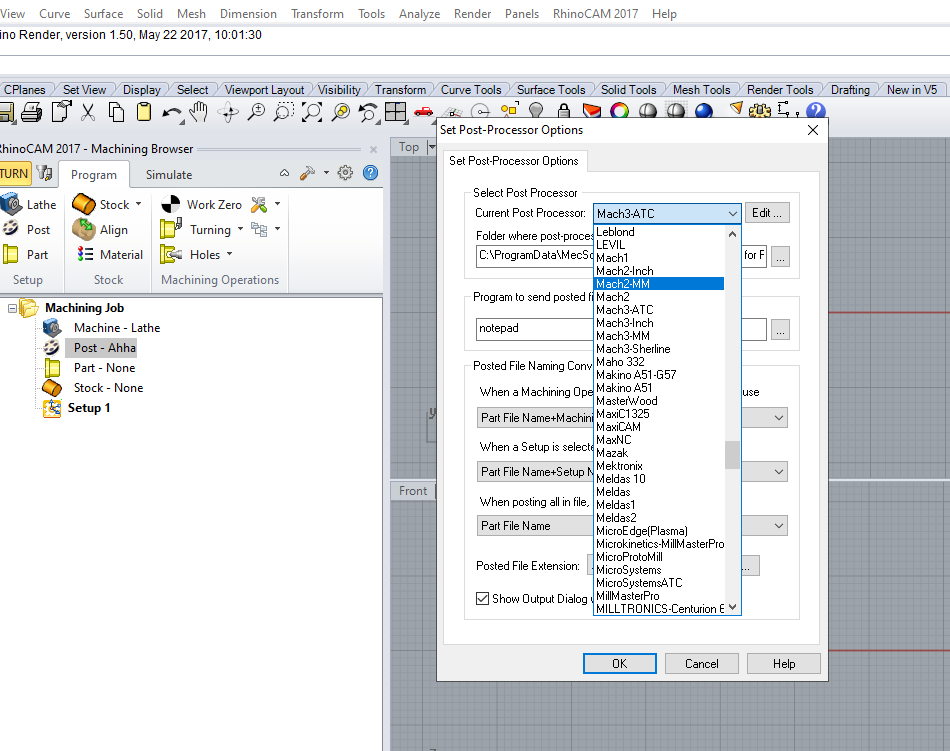Click the Align stock button
The height and width of the screenshot is (751, 950).
100,230
